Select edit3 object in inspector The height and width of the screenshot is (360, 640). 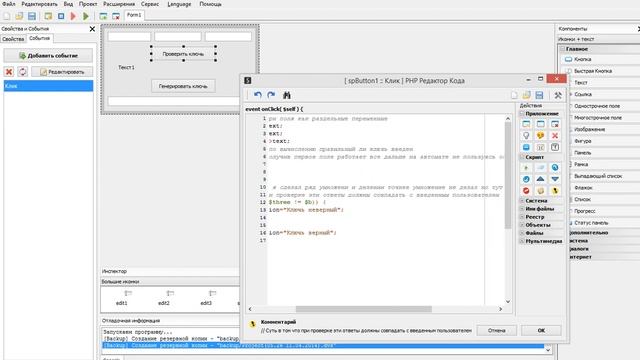pos(206,298)
